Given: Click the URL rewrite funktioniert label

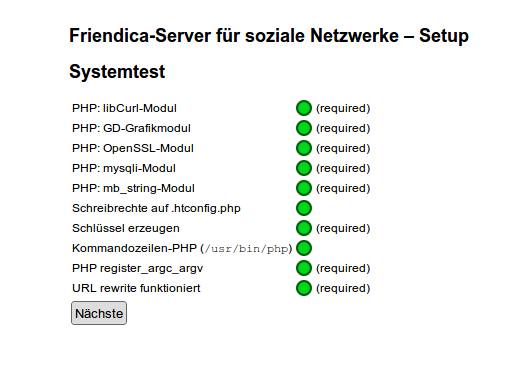Looking at the screenshot, I should 136,288.
